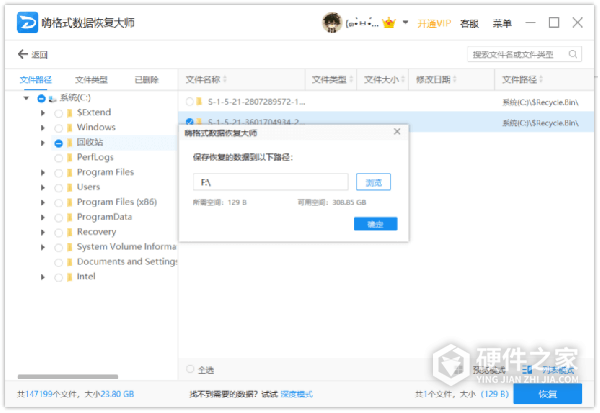The height and width of the screenshot is (413, 600).
Task: Select the 系统(C:) drive icon
Action: click(x=52, y=98)
